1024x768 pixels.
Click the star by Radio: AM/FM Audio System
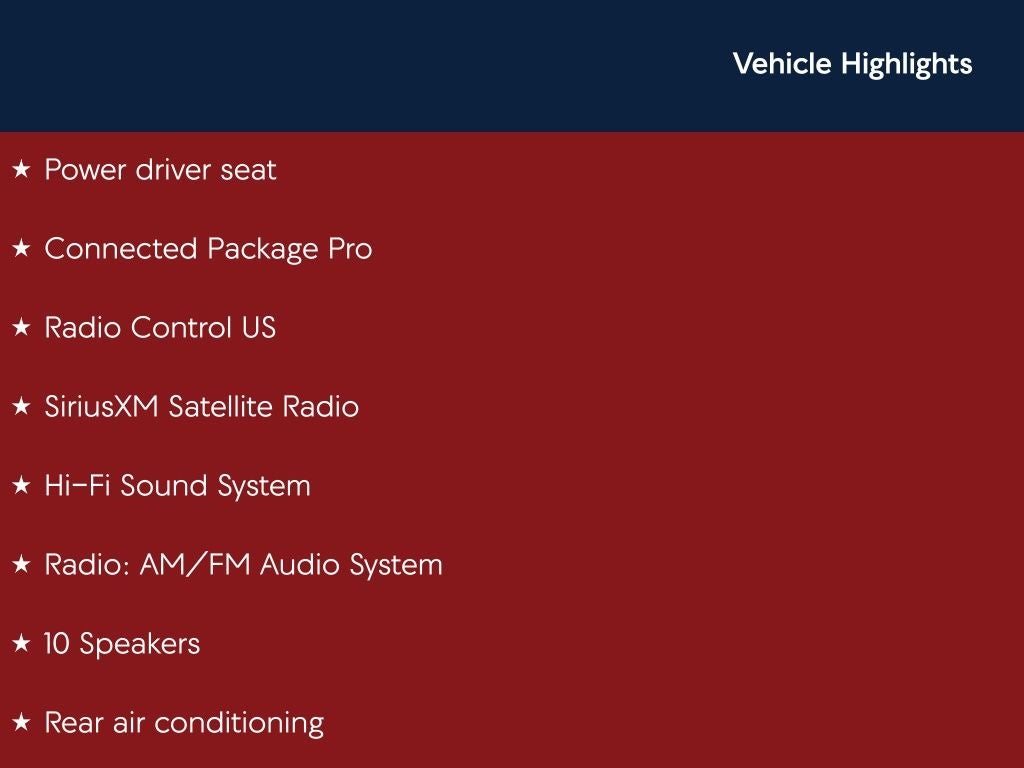pyautogui.click(x=21, y=566)
